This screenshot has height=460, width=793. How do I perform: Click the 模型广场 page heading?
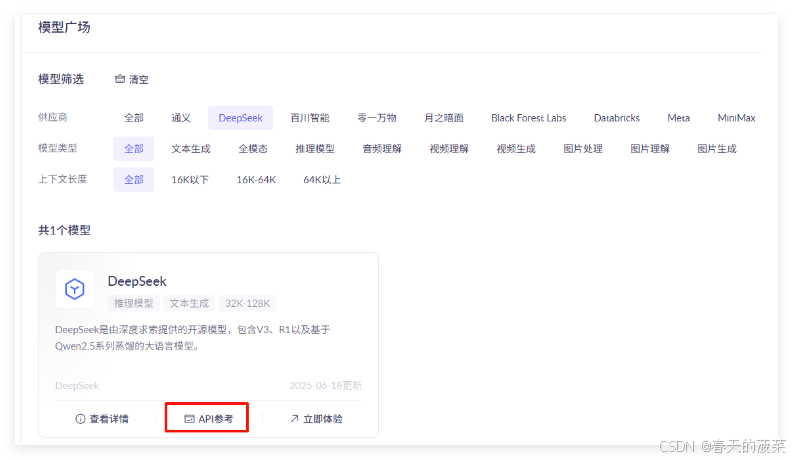[64, 27]
